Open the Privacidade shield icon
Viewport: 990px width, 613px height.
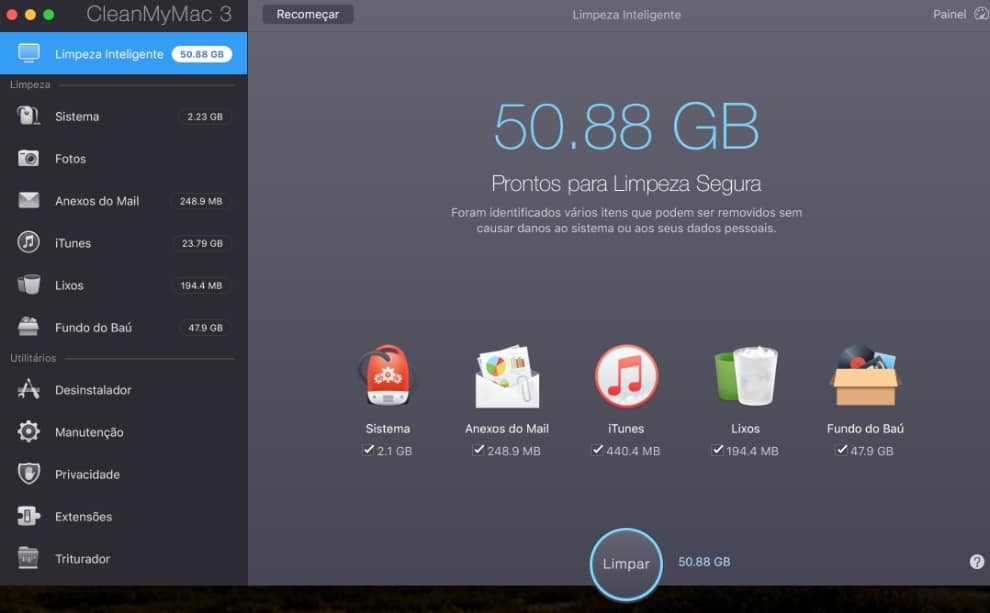point(28,473)
